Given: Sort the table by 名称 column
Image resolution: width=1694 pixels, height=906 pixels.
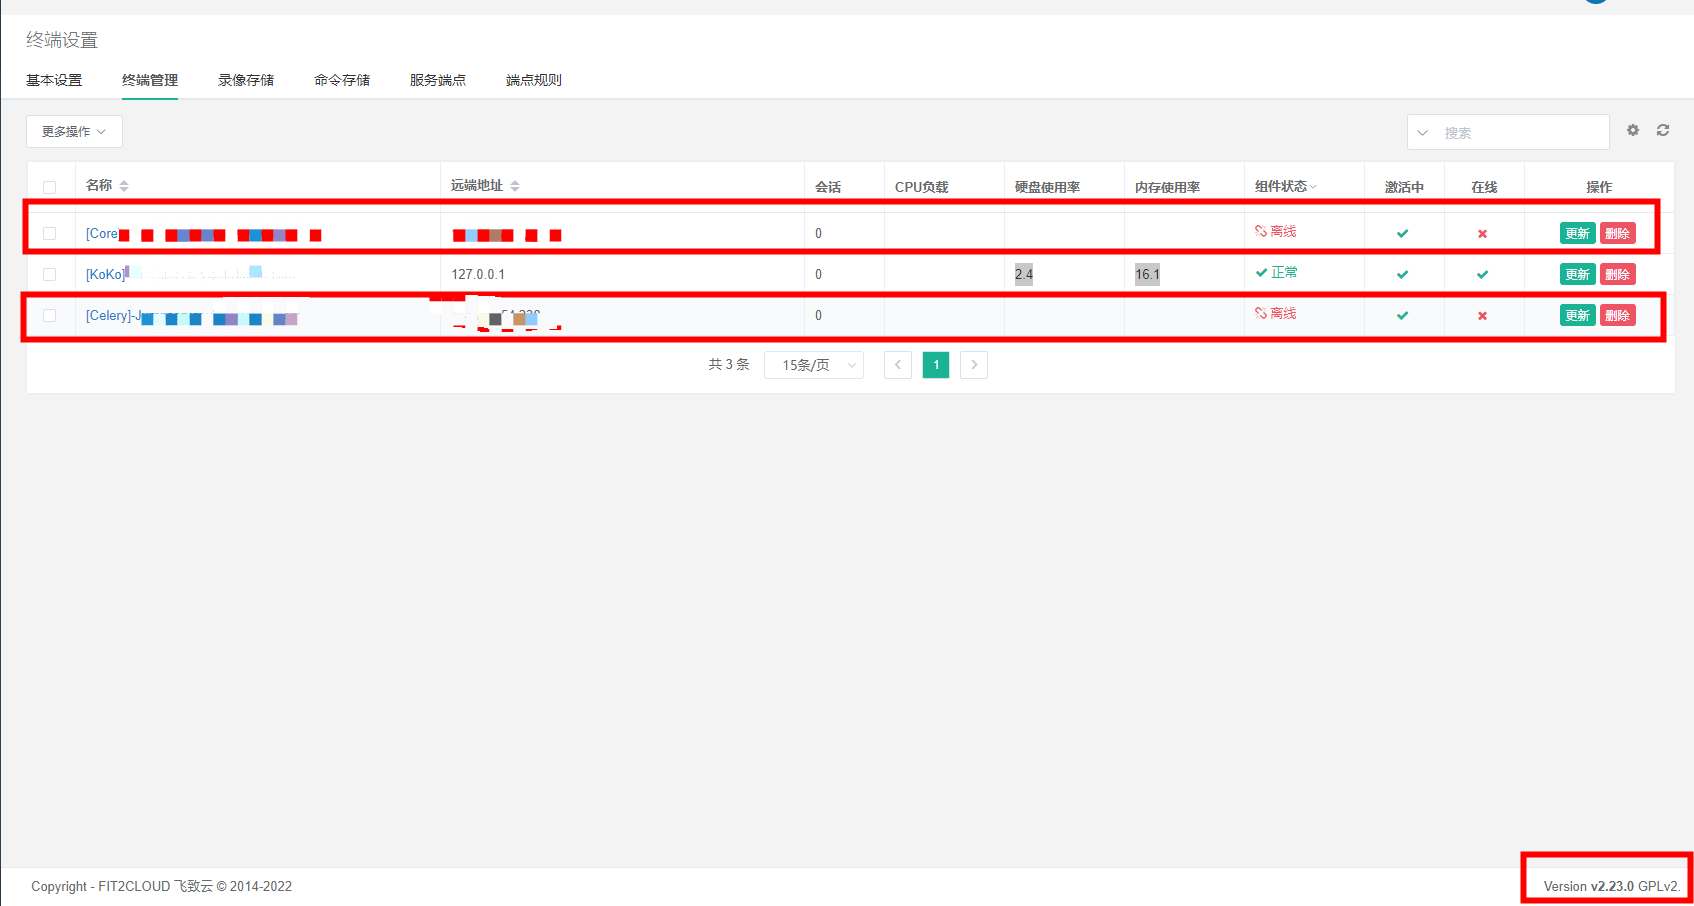Looking at the screenshot, I should 122,185.
